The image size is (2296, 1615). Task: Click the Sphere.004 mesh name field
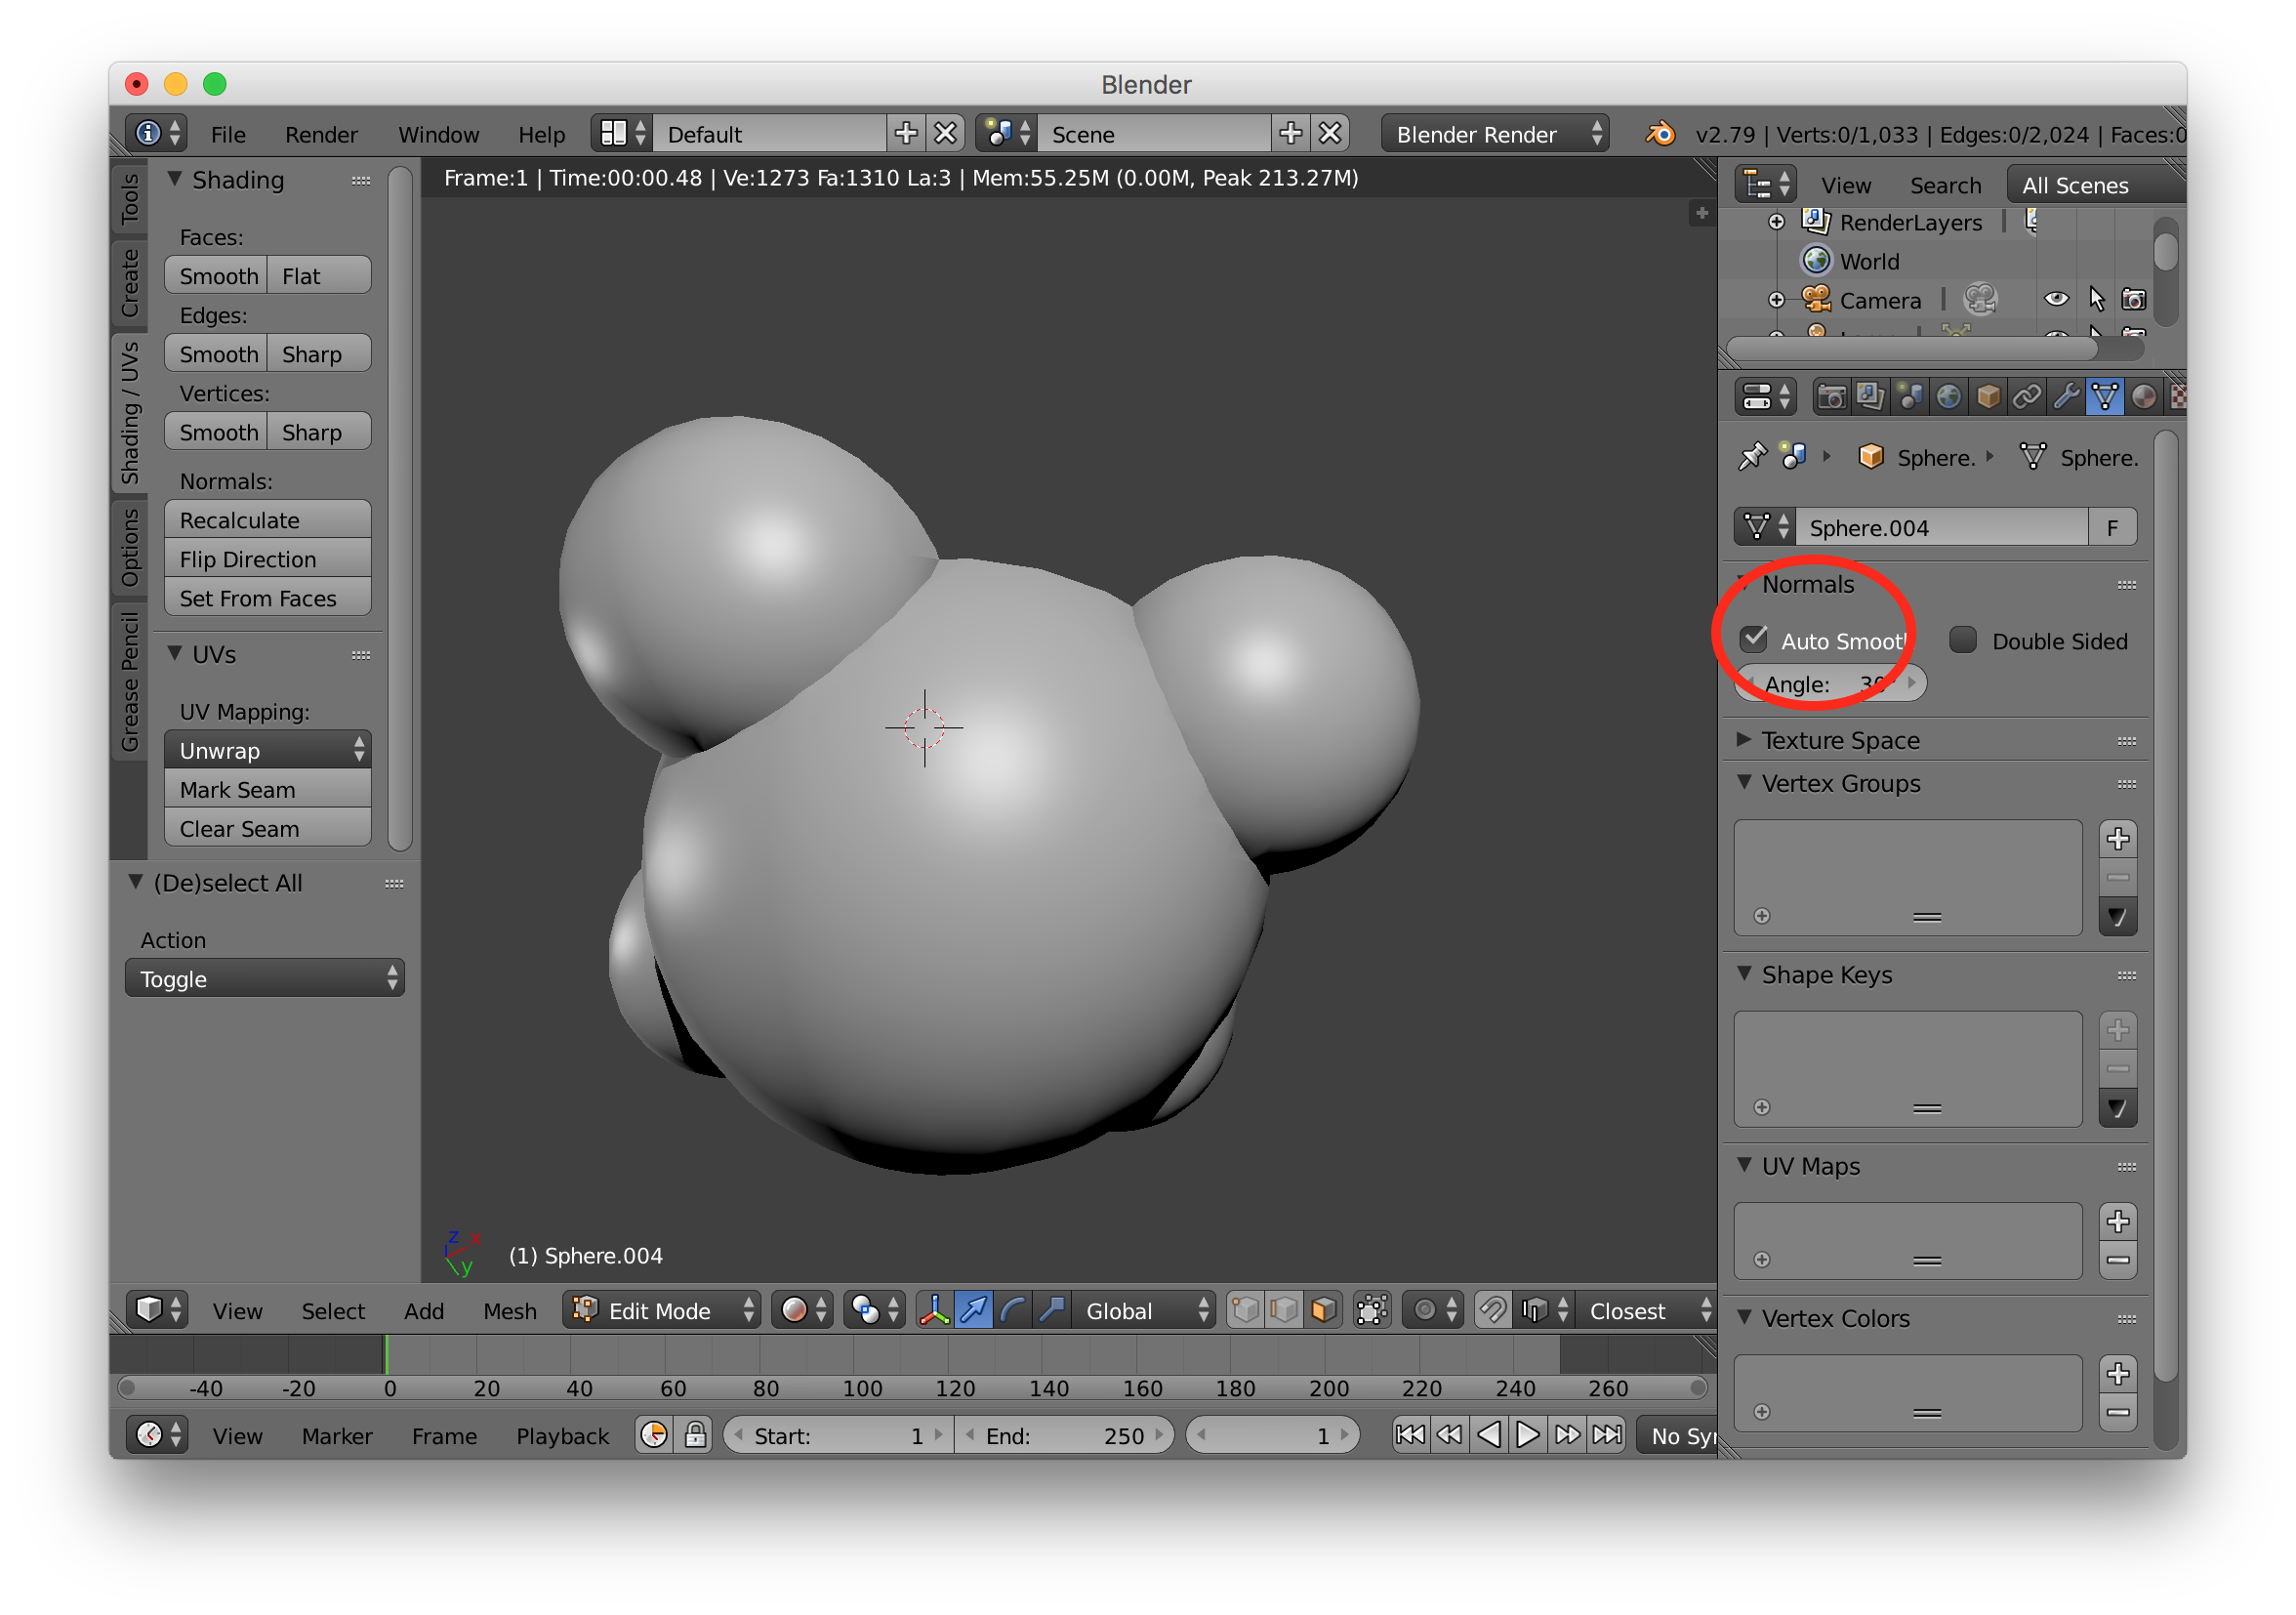[1942, 527]
